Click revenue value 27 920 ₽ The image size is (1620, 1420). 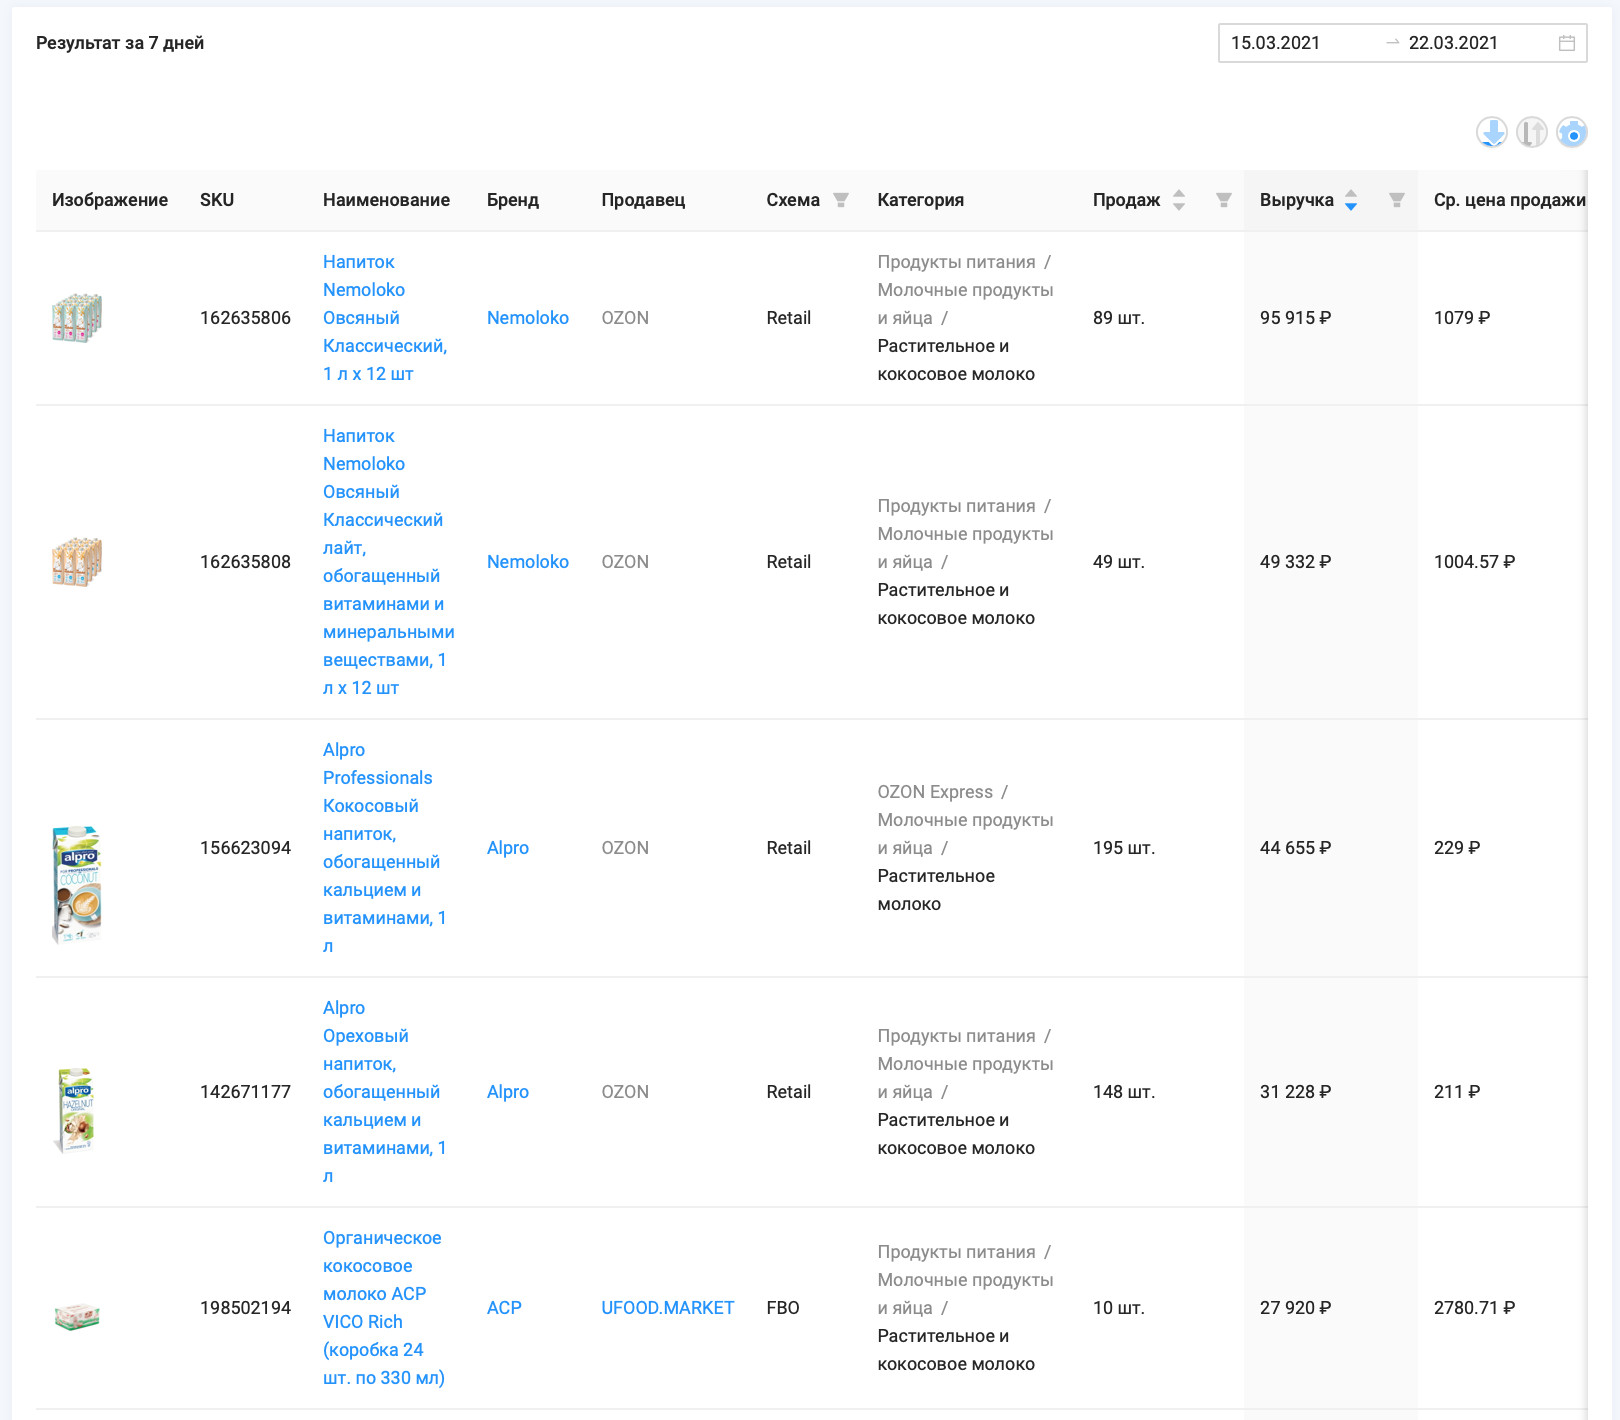[1295, 1308]
